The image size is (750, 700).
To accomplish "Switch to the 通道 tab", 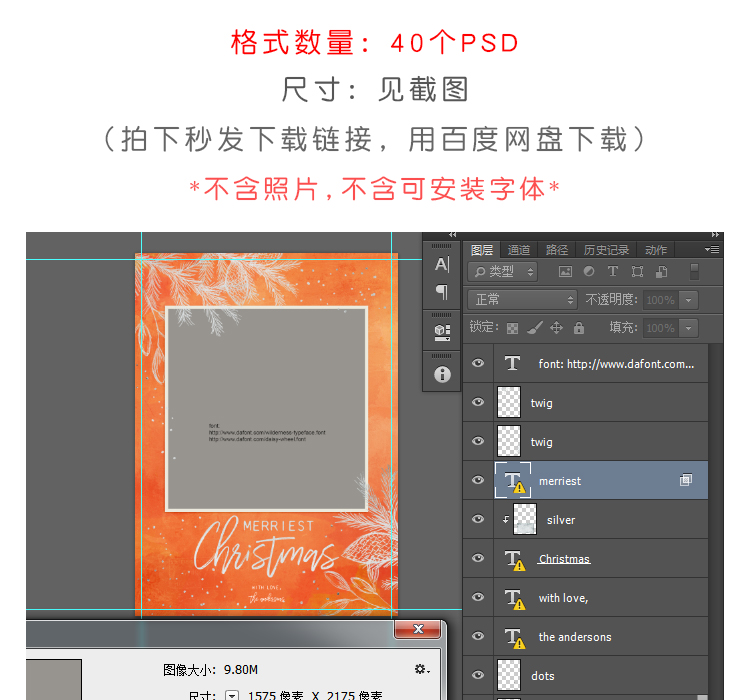I will tap(519, 250).
